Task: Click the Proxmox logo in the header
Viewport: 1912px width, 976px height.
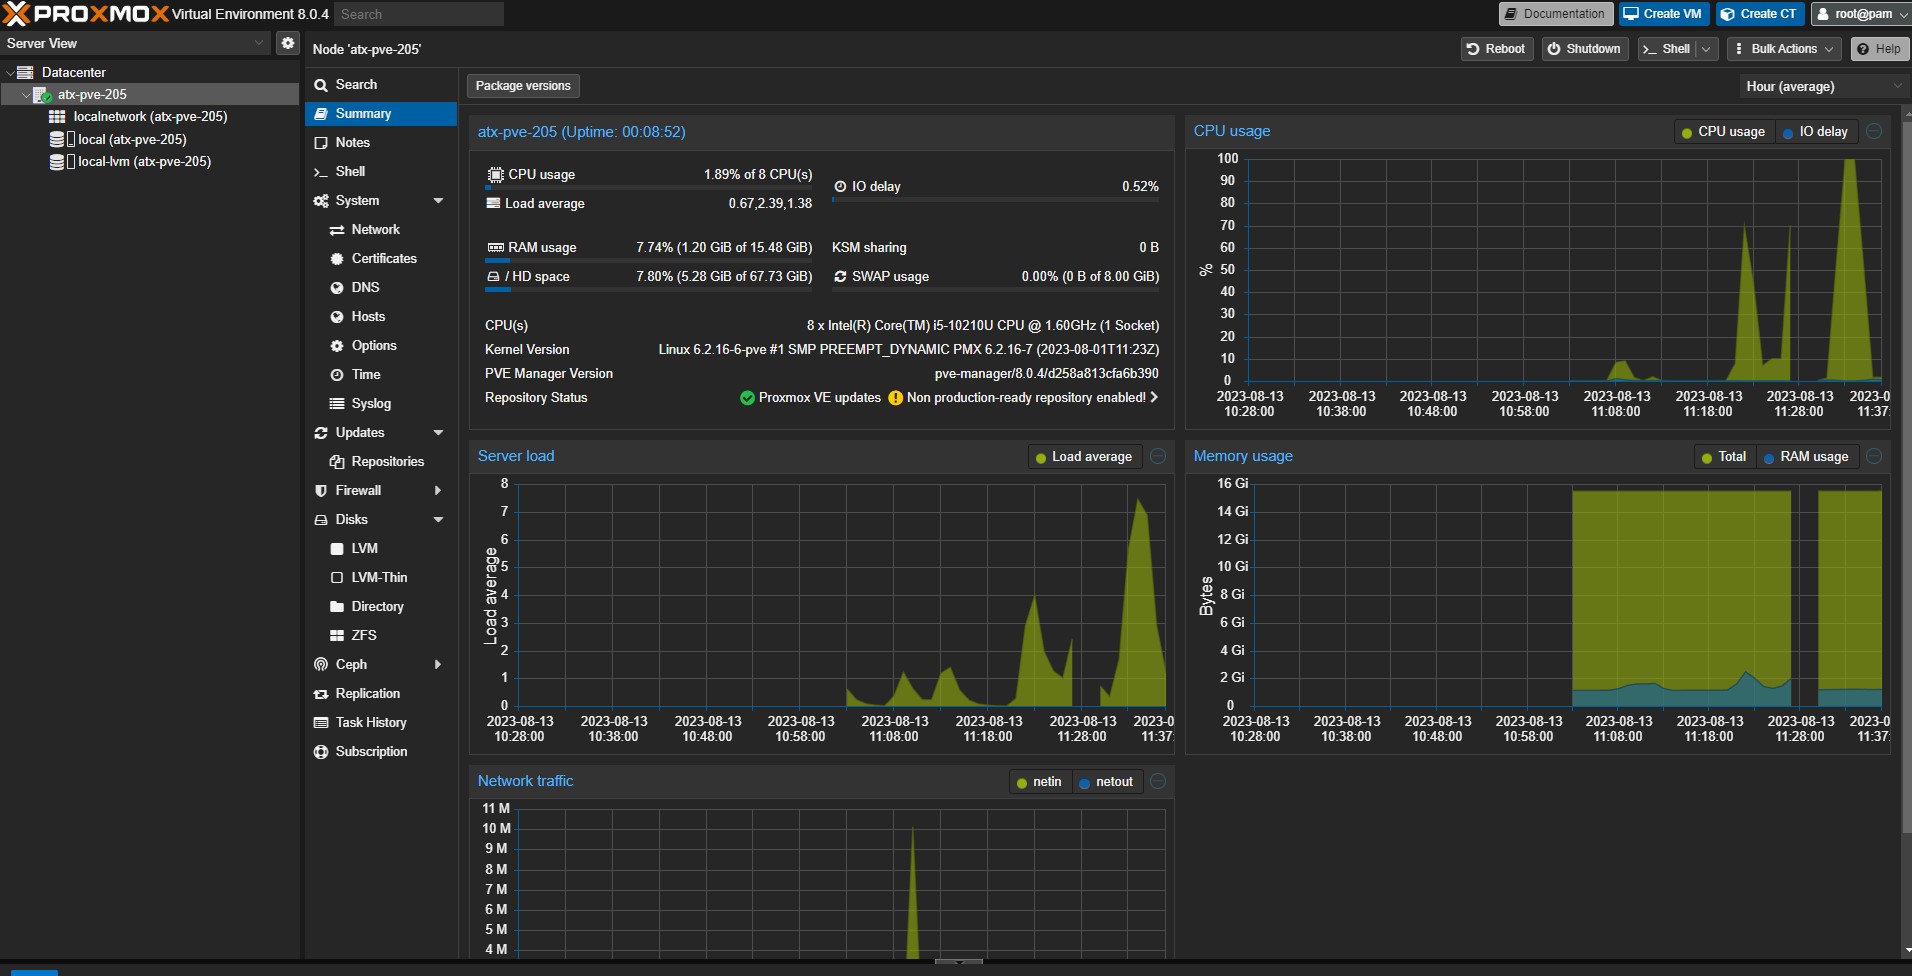Action: tap(85, 14)
